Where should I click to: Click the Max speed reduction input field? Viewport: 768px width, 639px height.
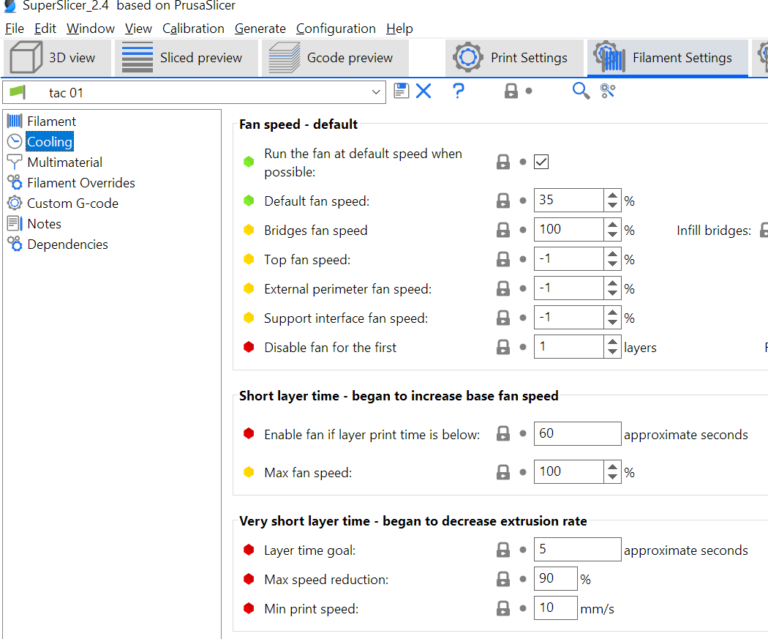555,579
